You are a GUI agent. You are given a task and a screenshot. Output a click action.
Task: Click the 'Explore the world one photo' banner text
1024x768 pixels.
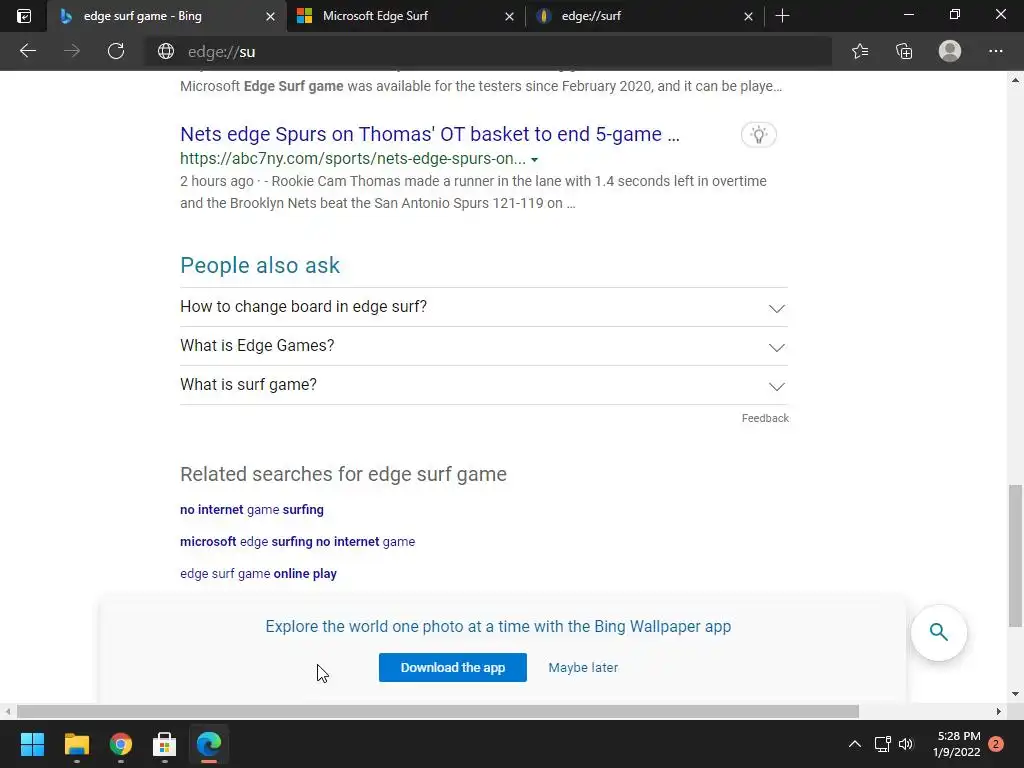point(498,626)
